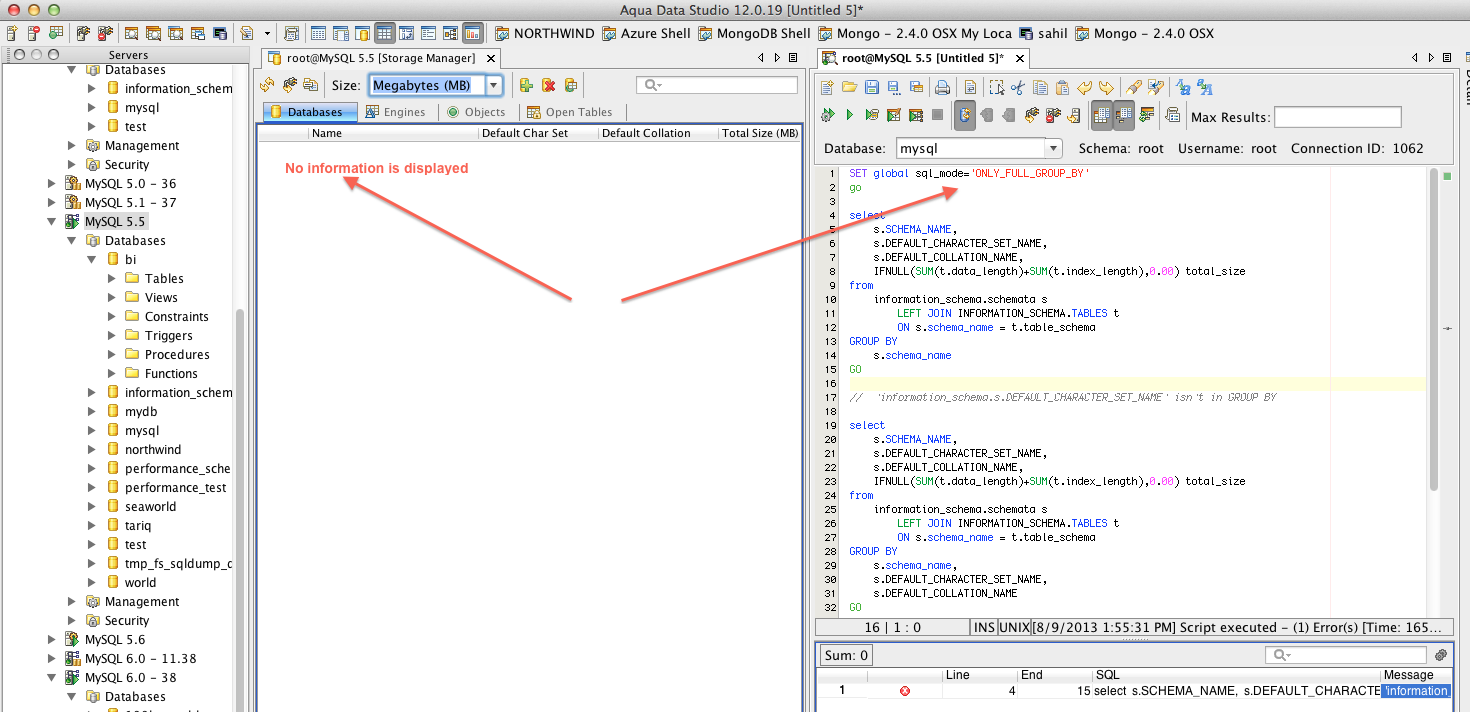The height and width of the screenshot is (712, 1470).
Task: Click the undo arrow icon
Action: coord(1084,87)
